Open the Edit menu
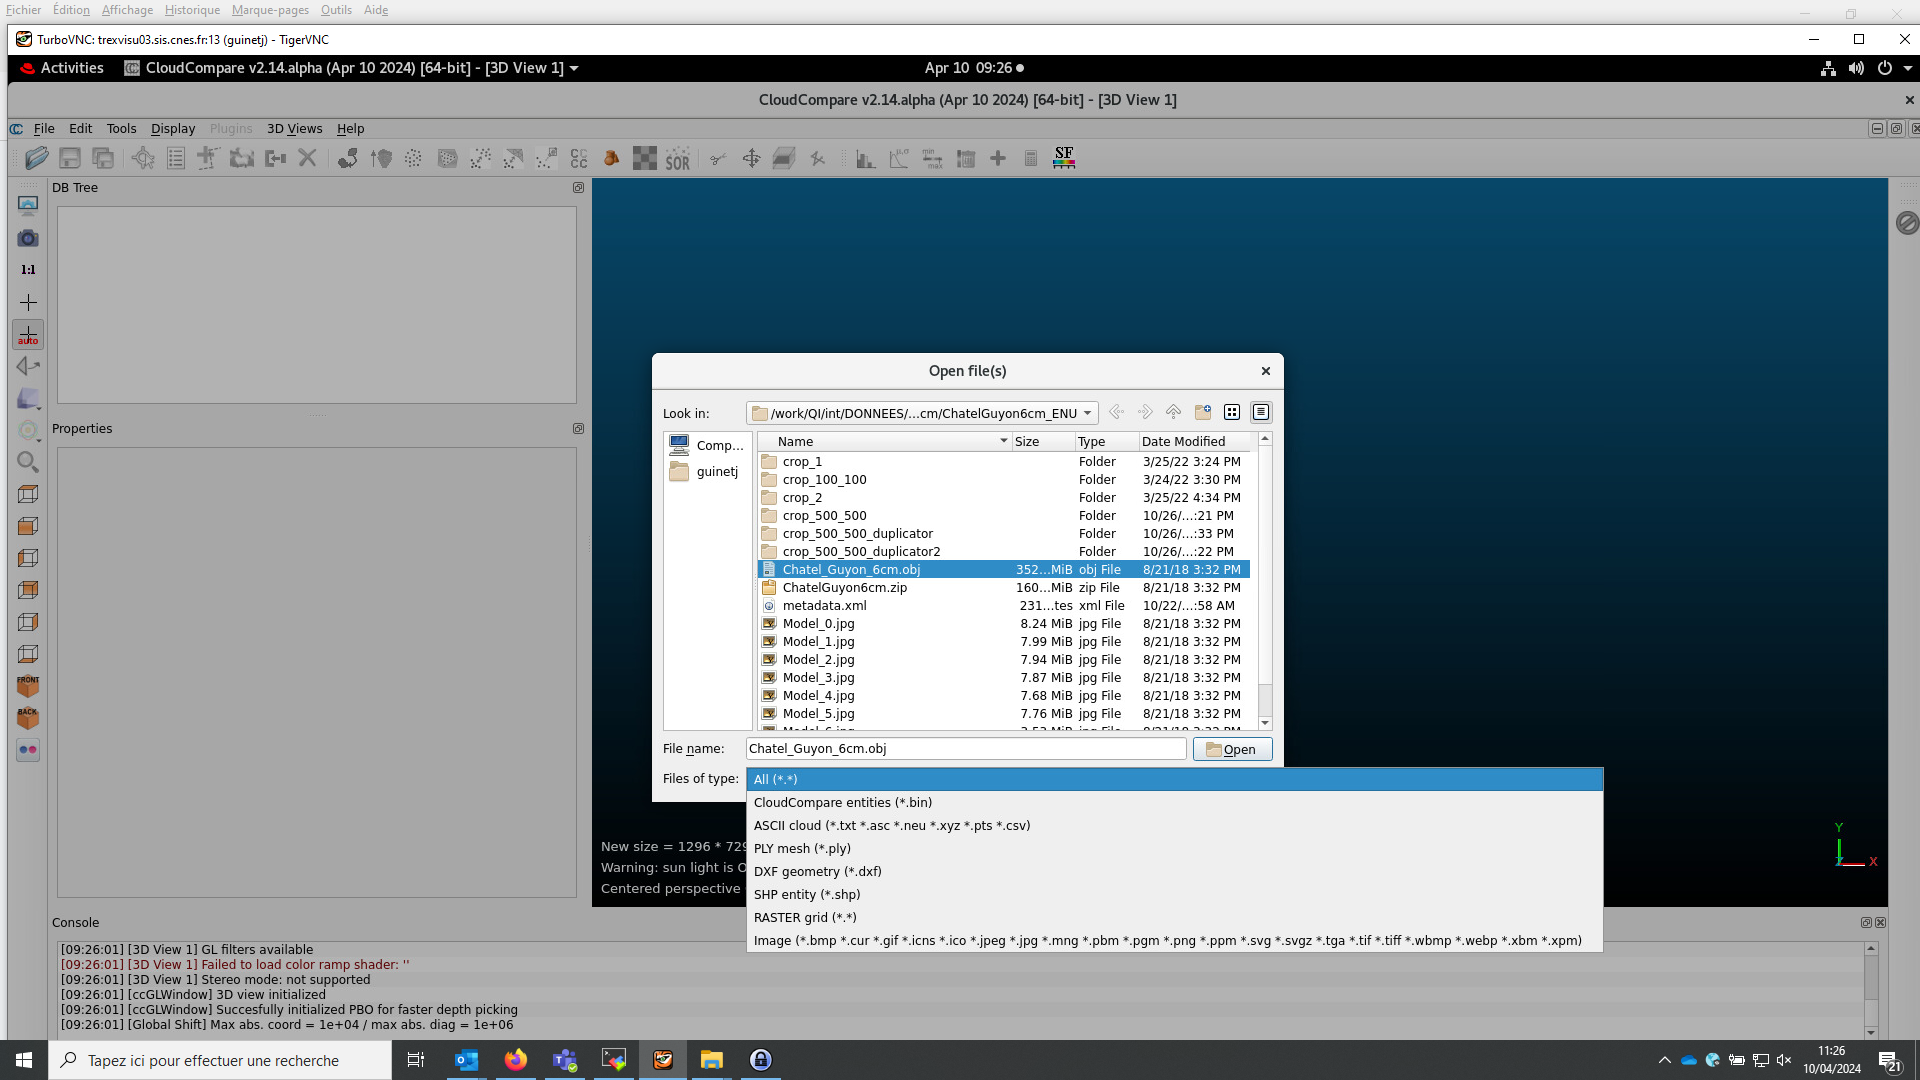The image size is (1920, 1080). 80,128
